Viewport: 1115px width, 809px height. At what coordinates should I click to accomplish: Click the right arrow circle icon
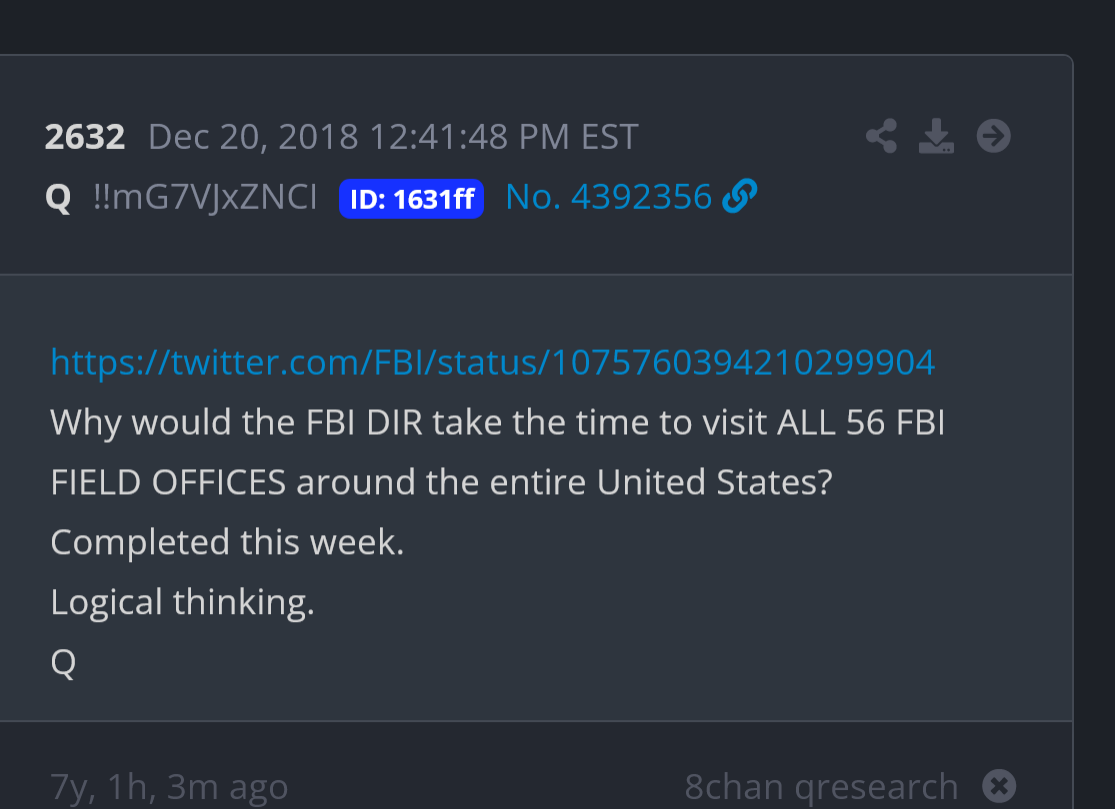993,136
